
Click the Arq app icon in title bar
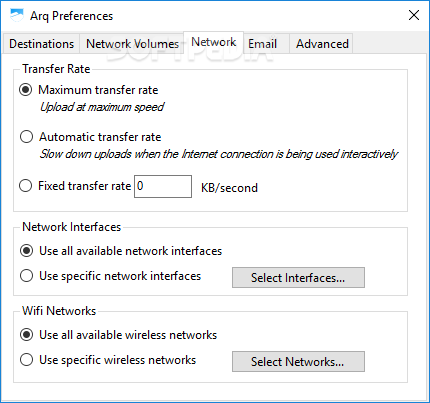click(16, 15)
